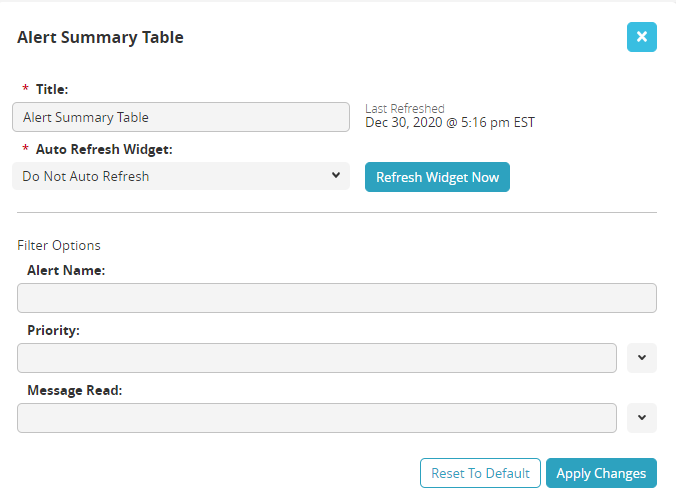Click the Refresh Widget Now button
This screenshot has height=497, width=676.
[x=437, y=177]
